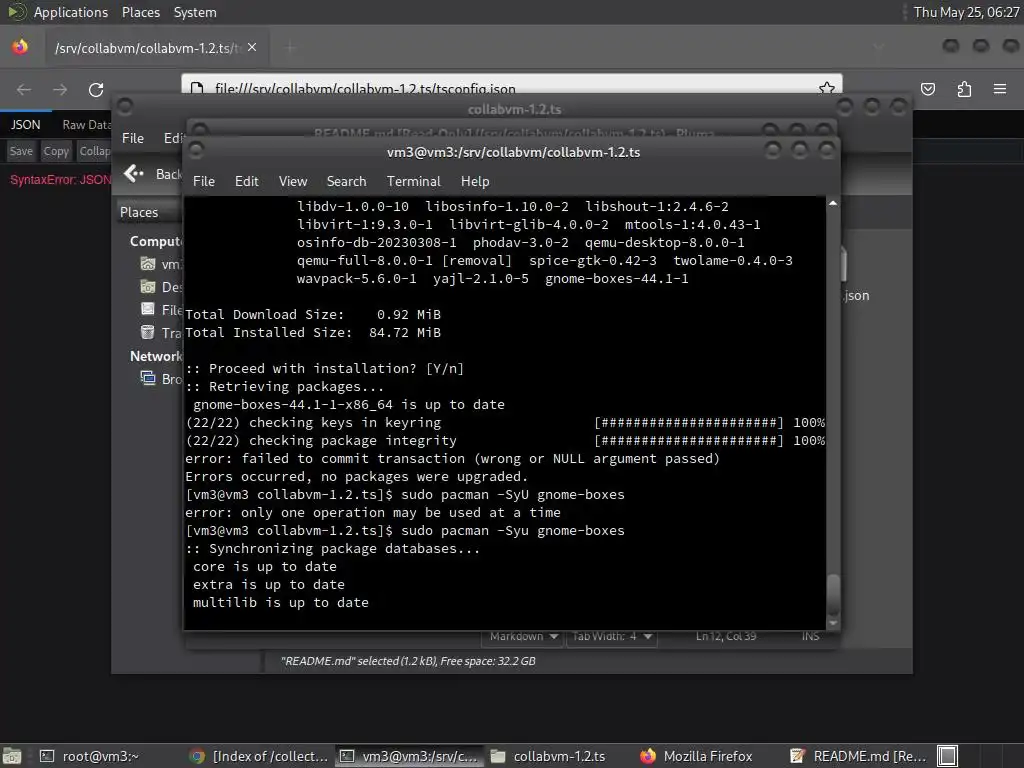Image resolution: width=1024 pixels, height=768 pixels.
Task: Close the tsconfig.json Firefox tab
Action: pyautogui.click(x=252, y=48)
